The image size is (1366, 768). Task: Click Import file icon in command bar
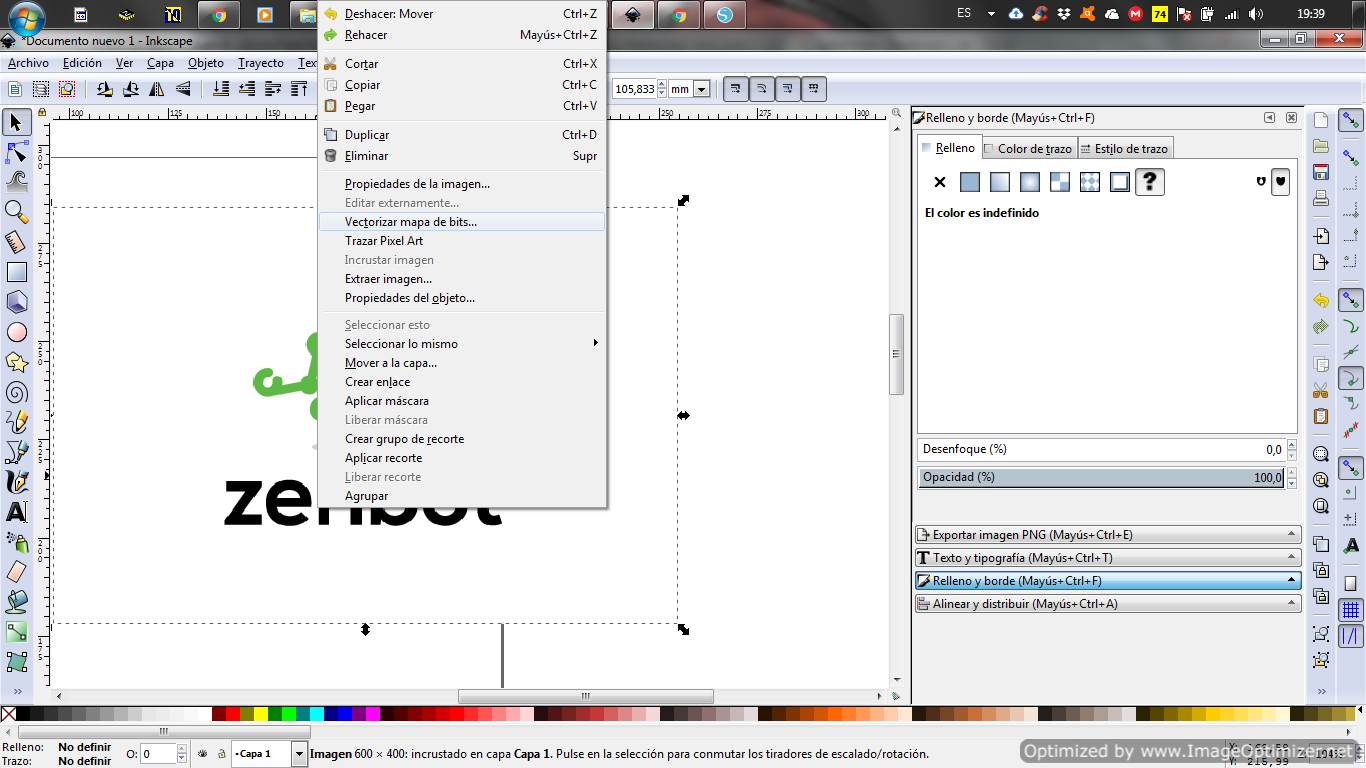[1321, 236]
